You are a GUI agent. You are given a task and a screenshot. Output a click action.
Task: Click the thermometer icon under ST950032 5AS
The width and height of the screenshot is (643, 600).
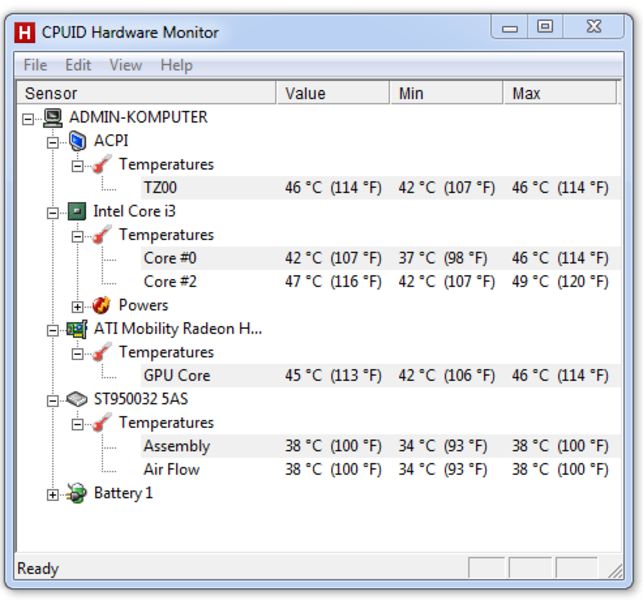pyautogui.click(x=102, y=423)
